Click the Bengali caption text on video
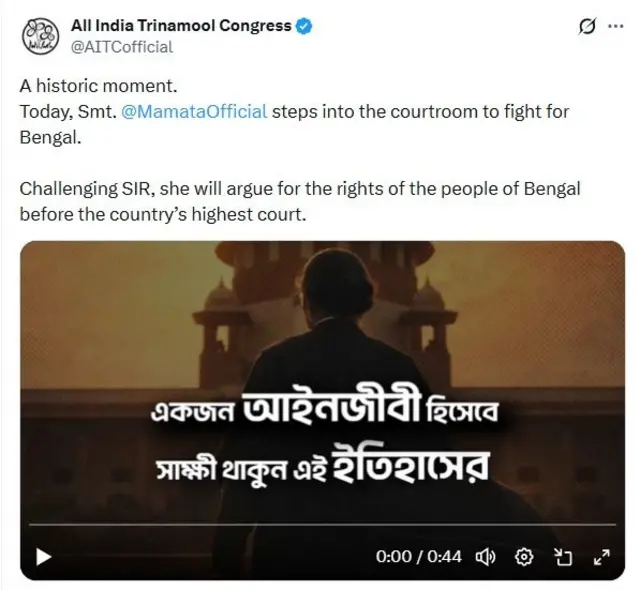 click(322, 439)
